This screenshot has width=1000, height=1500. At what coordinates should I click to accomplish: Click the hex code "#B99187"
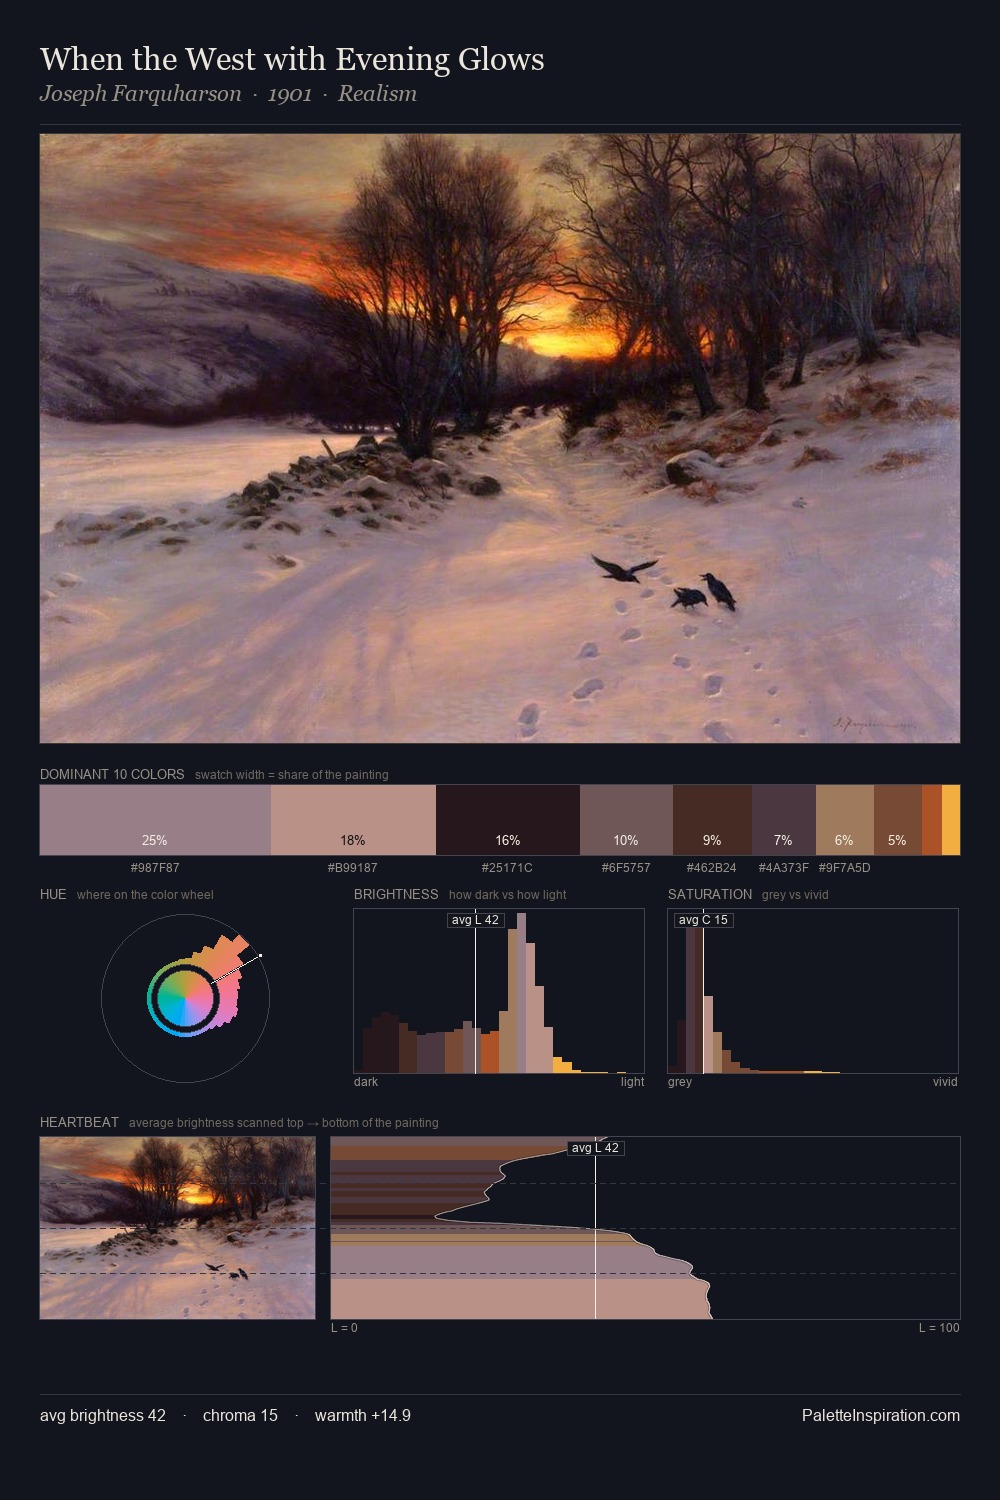pyautogui.click(x=353, y=868)
